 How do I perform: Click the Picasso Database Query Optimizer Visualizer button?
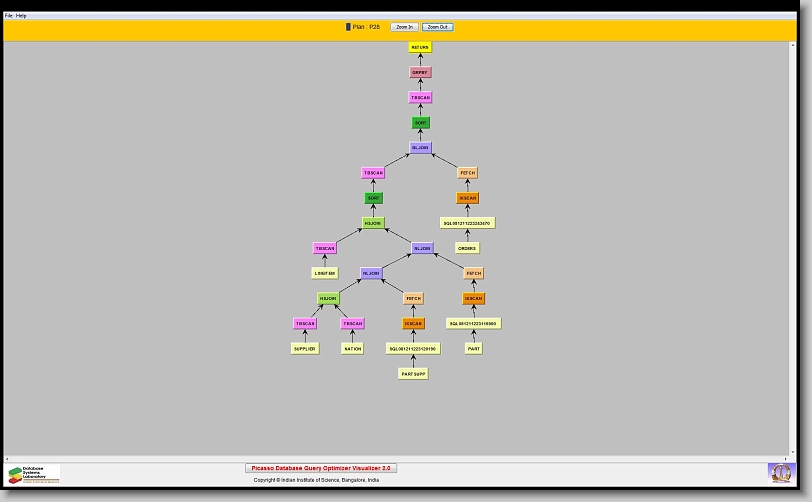click(x=320, y=468)
